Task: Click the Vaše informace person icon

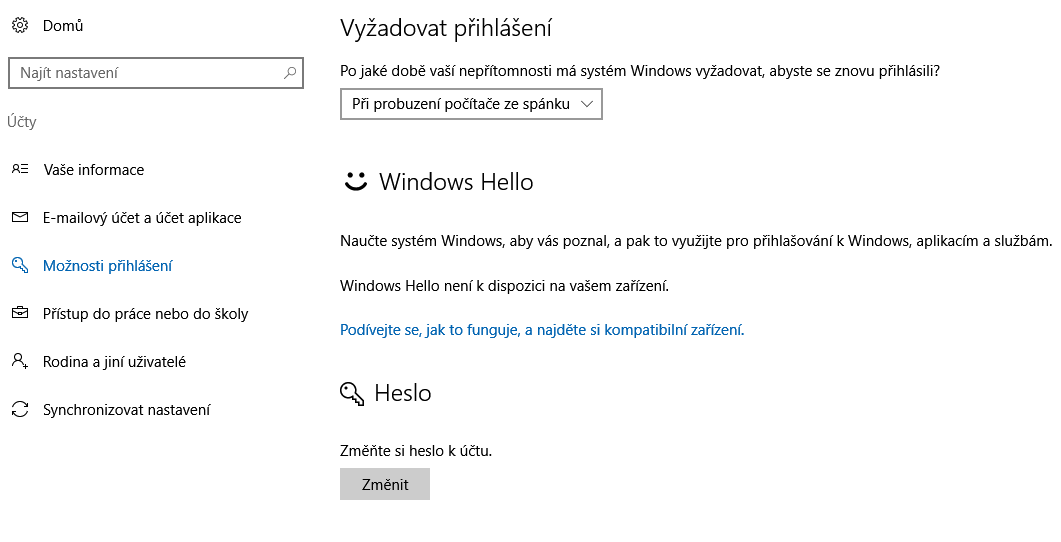Action: [x=20, y=169]
